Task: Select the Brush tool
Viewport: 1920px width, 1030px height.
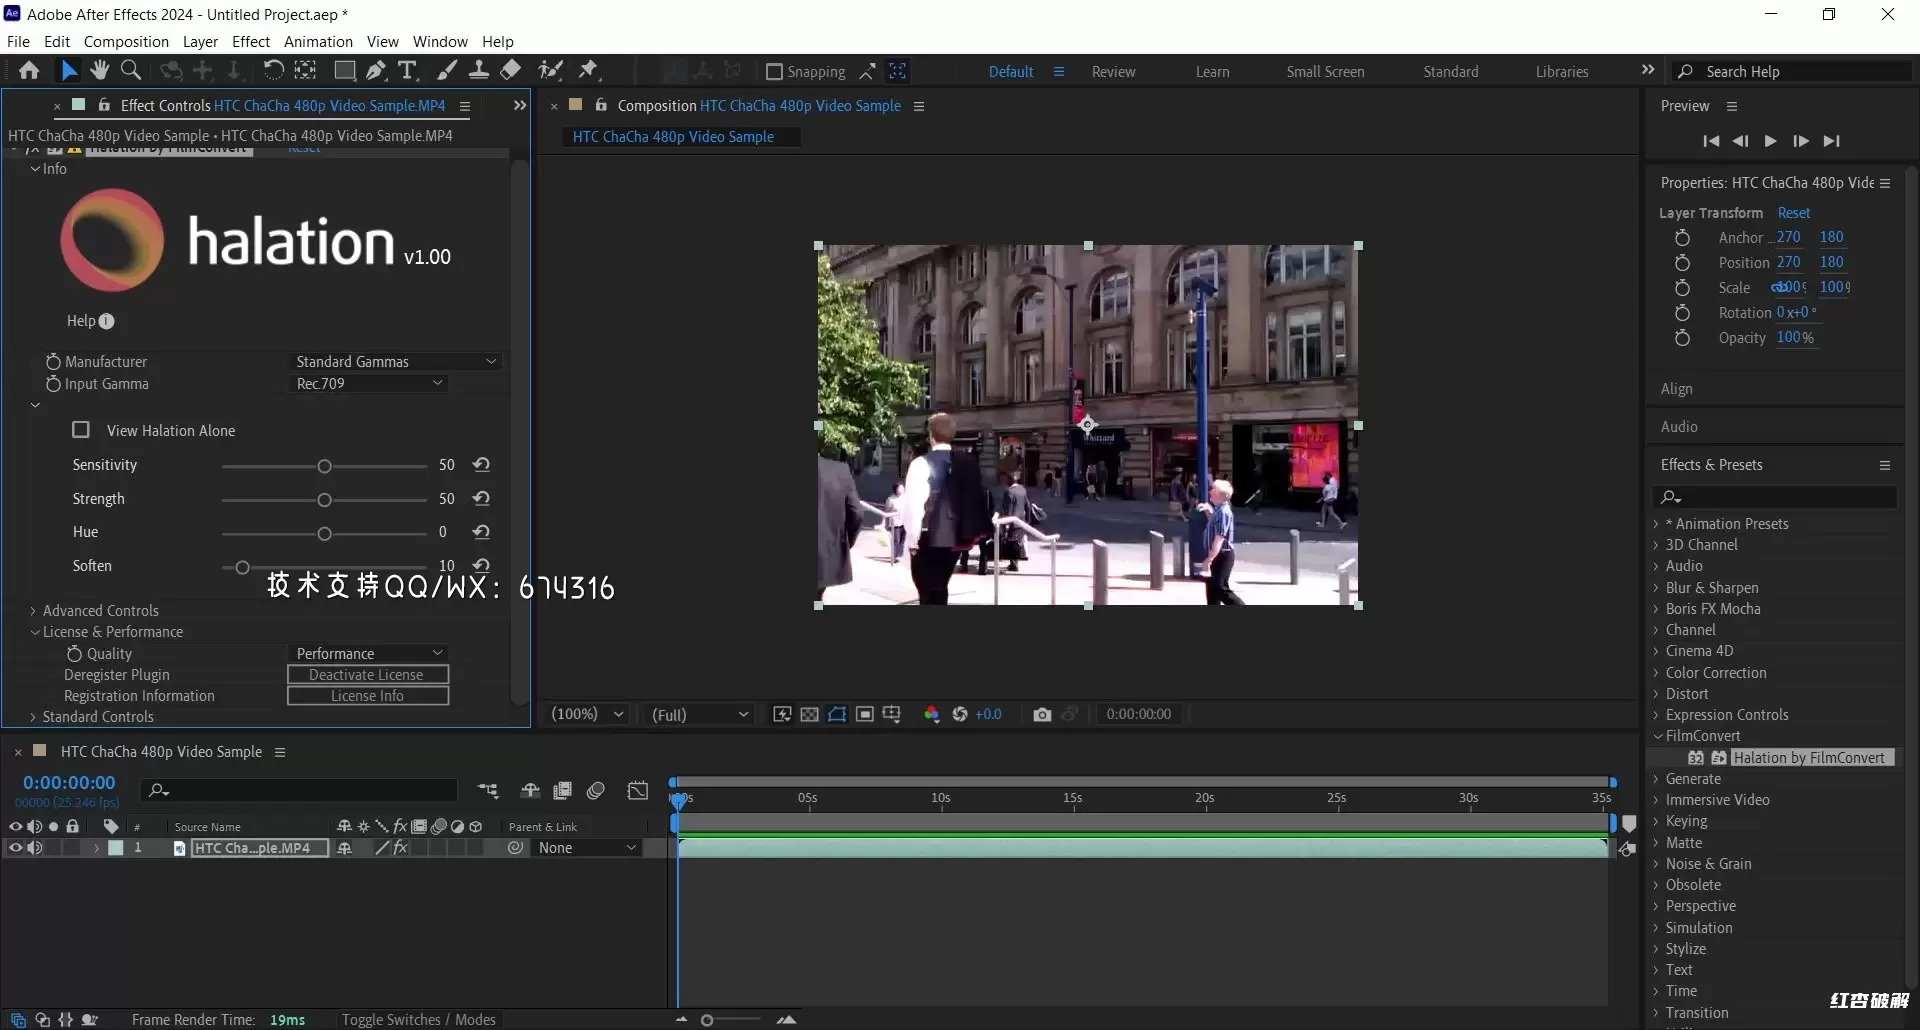Action: coord(447,70)
